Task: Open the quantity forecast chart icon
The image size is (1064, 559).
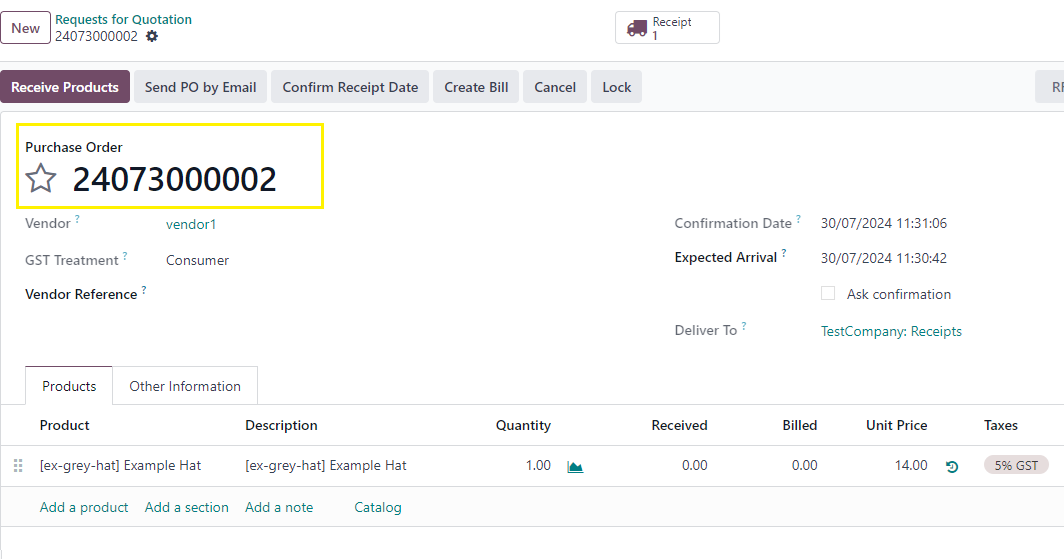Action: pyautogui.click(x=575, y=466)
